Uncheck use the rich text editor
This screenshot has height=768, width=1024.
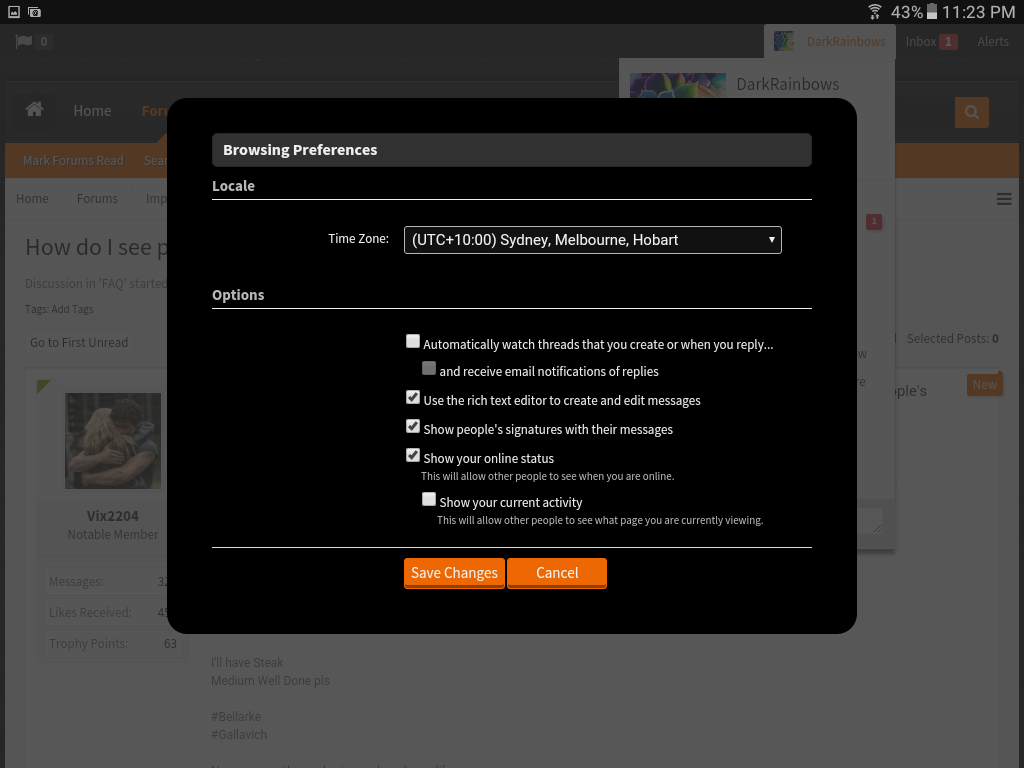(x=413, y=397)
